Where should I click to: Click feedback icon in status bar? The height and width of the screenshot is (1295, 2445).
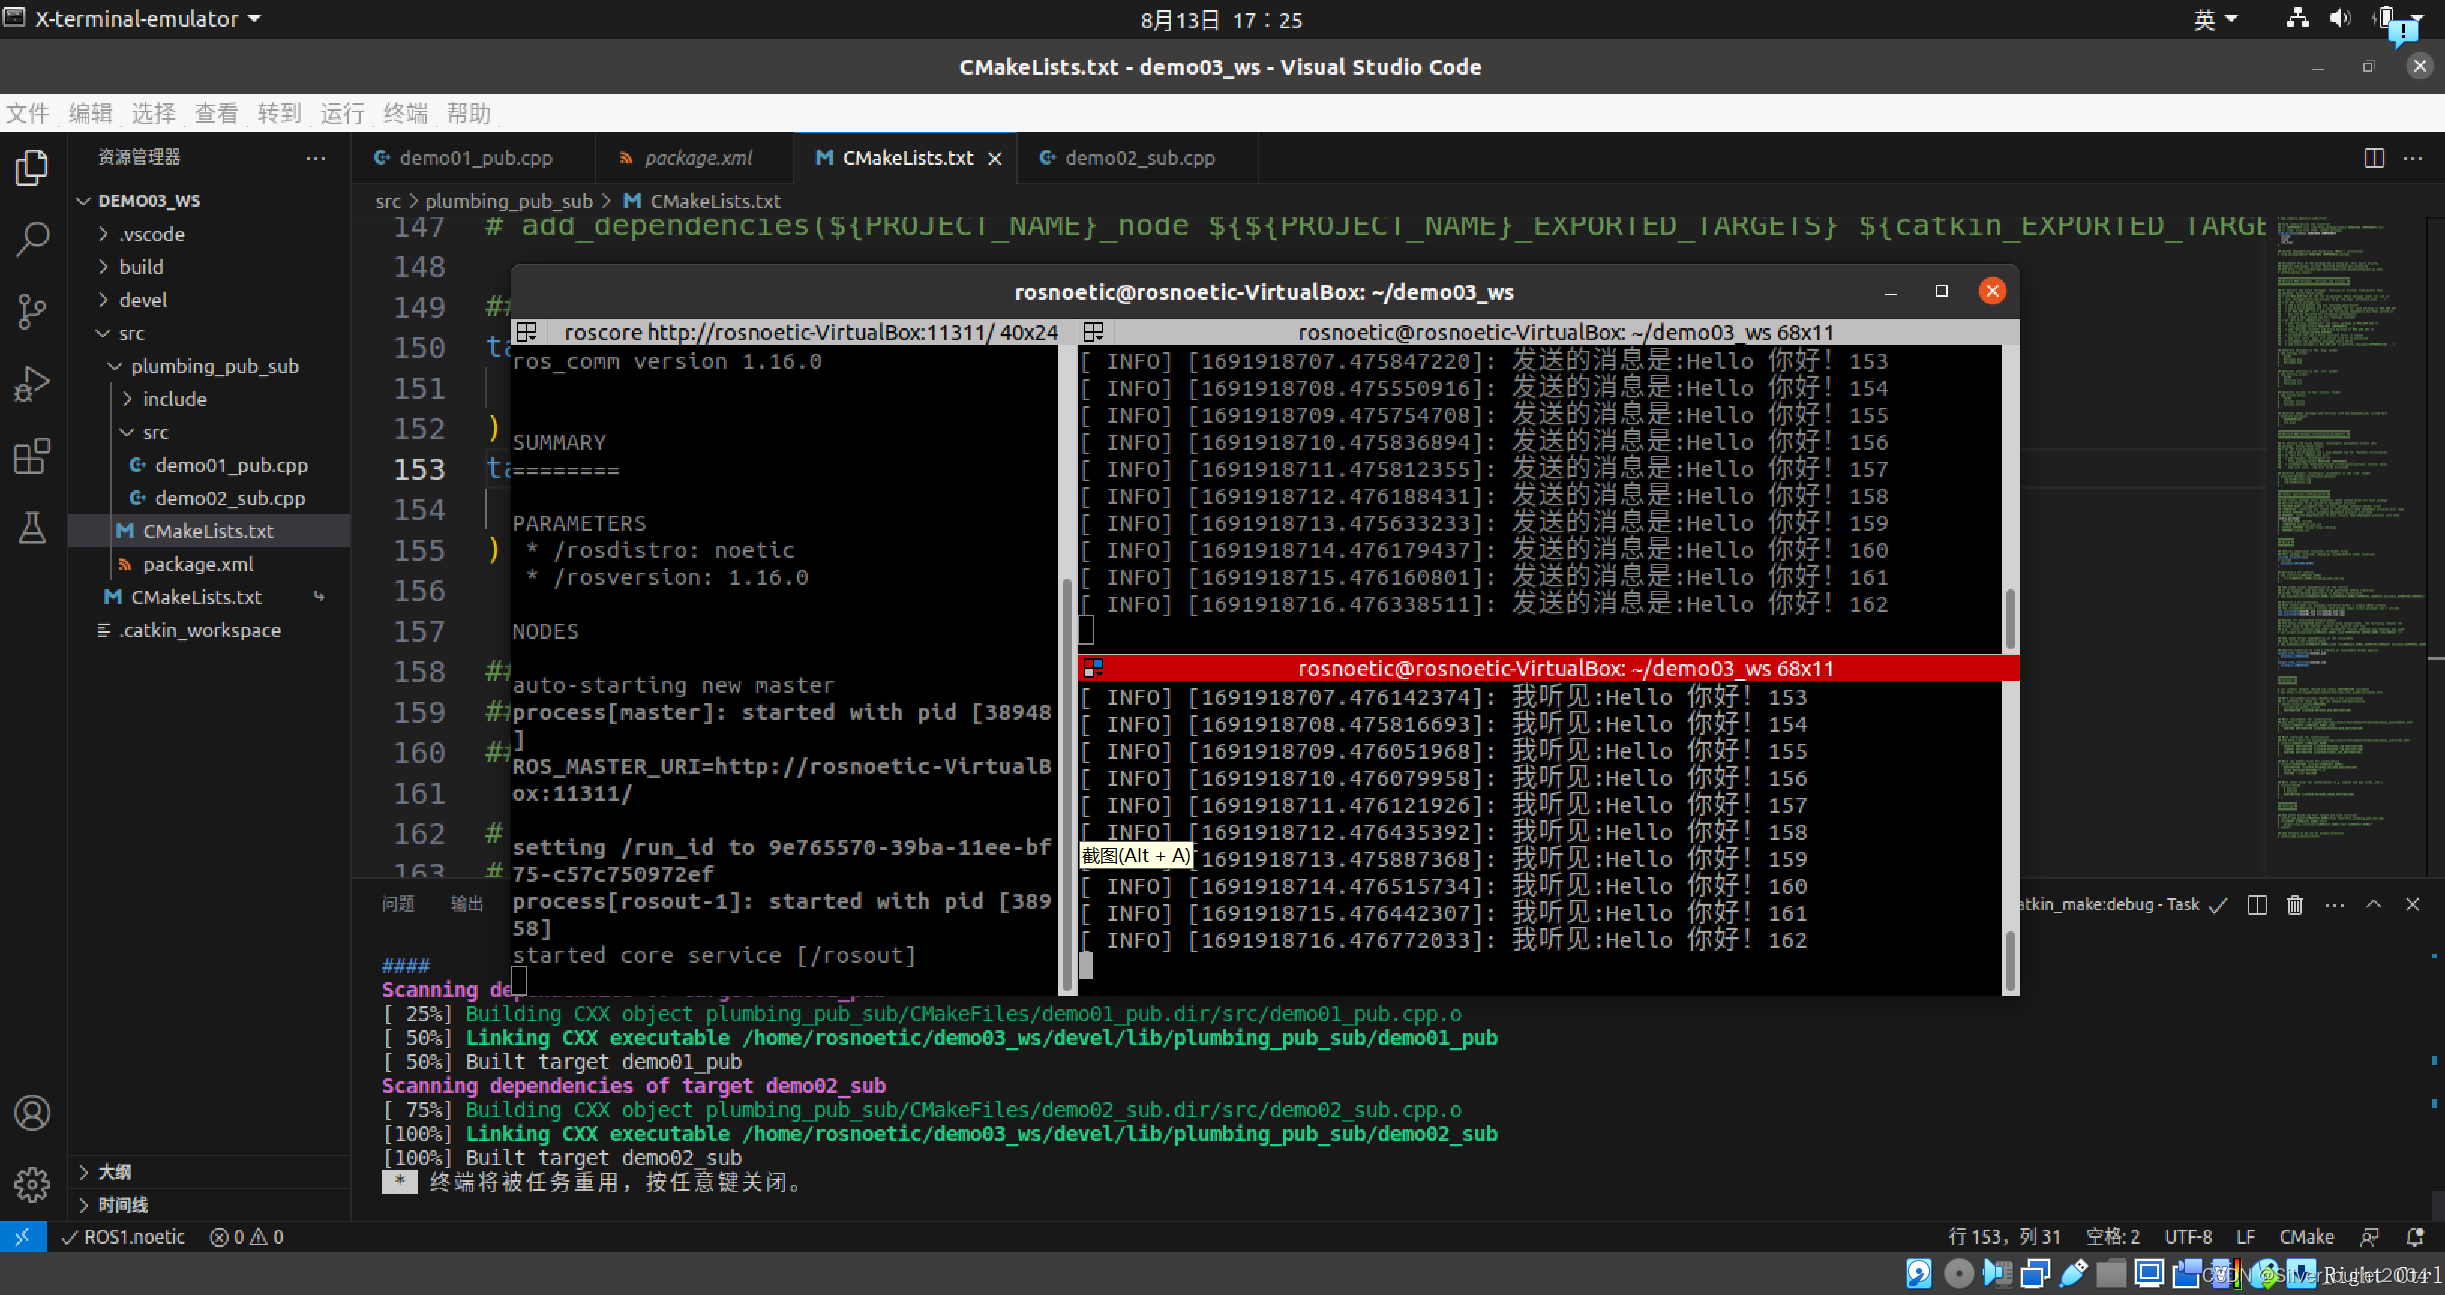pyautogui.click(x=2369, y=1237)
